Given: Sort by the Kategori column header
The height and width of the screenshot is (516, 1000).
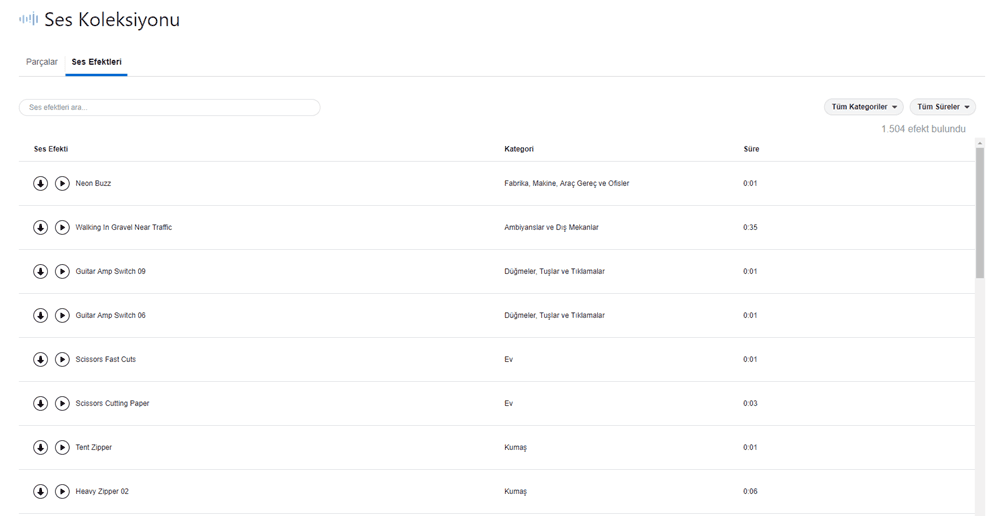Looking at the screenshot, I should click(519, 149).
